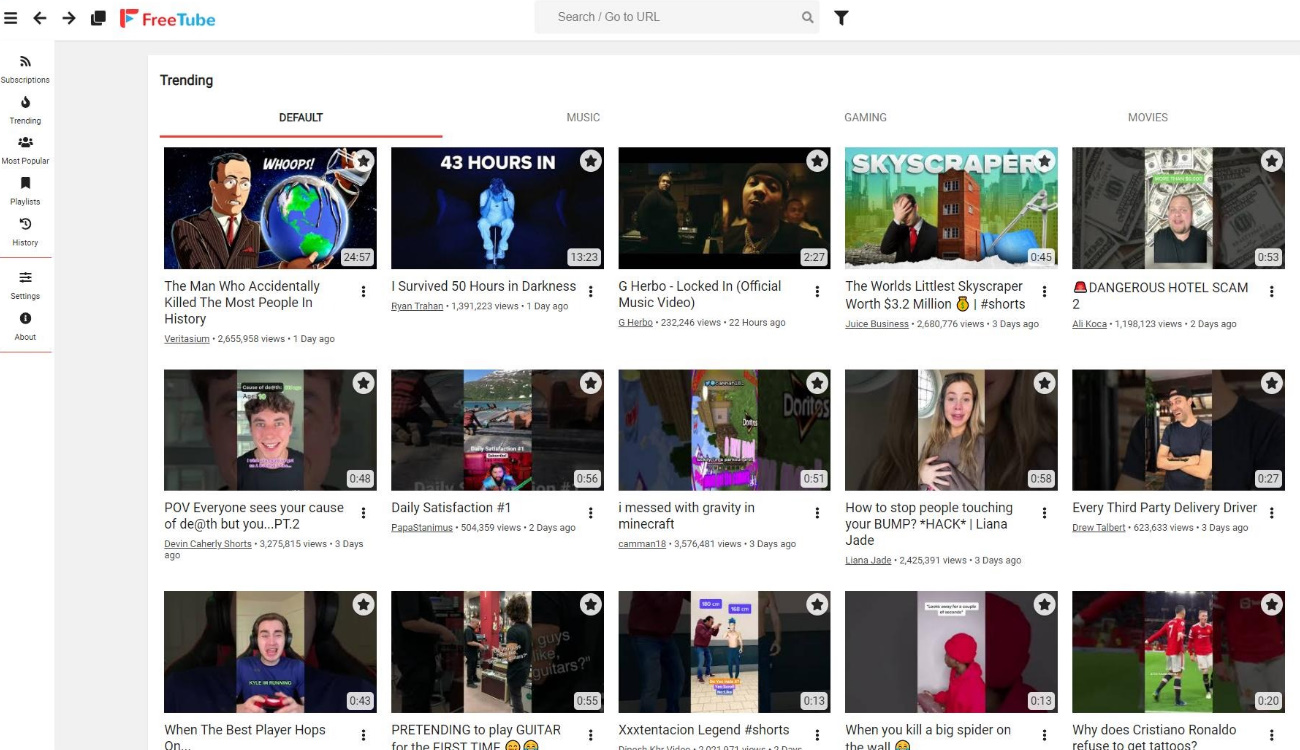Favorite the Veritasium video with its star
Screen dimensions: 1300x750
tap(364, 160)
